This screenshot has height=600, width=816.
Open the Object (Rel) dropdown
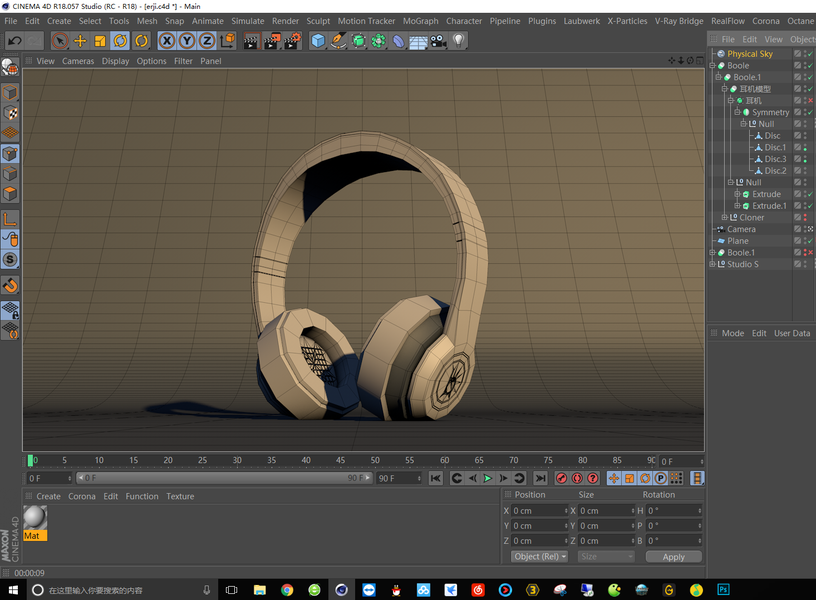coord(539,556)
